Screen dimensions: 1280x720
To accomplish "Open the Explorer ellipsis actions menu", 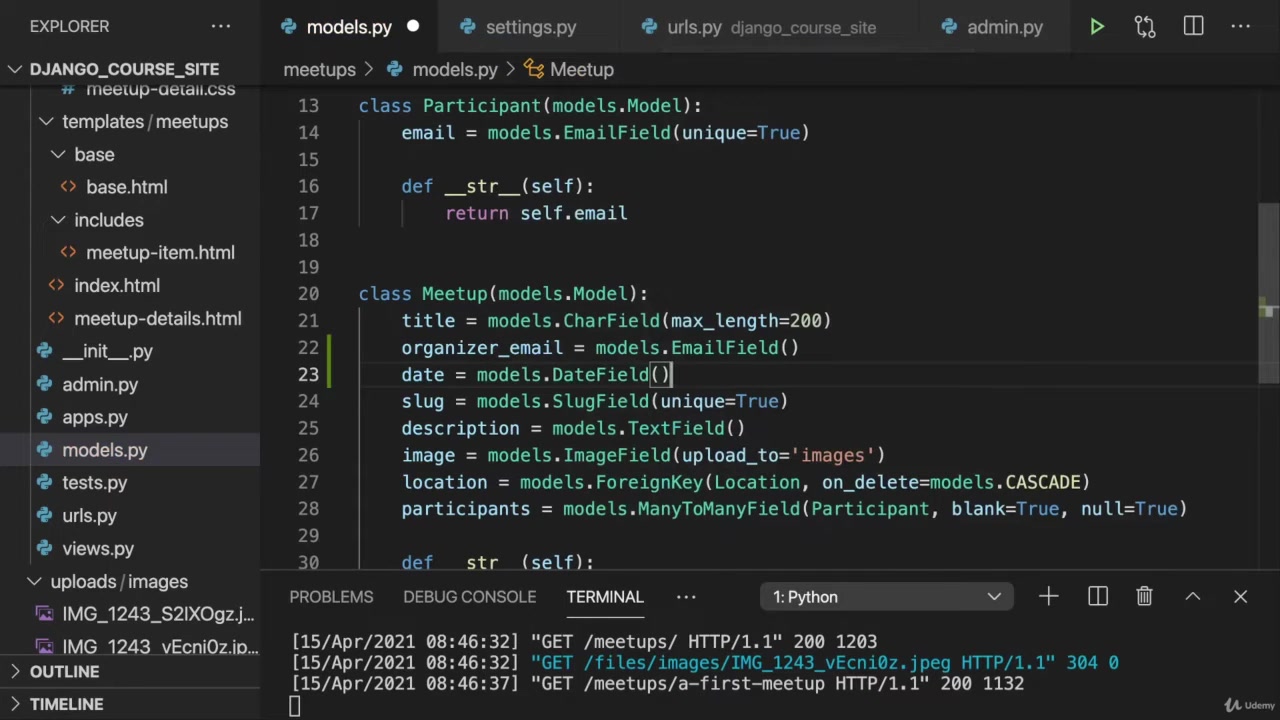I will click(221, 27).
